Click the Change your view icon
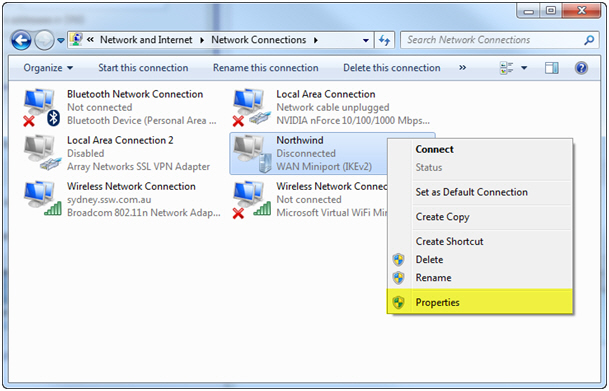Screen dimensions: 609x391 coord(506,68)
